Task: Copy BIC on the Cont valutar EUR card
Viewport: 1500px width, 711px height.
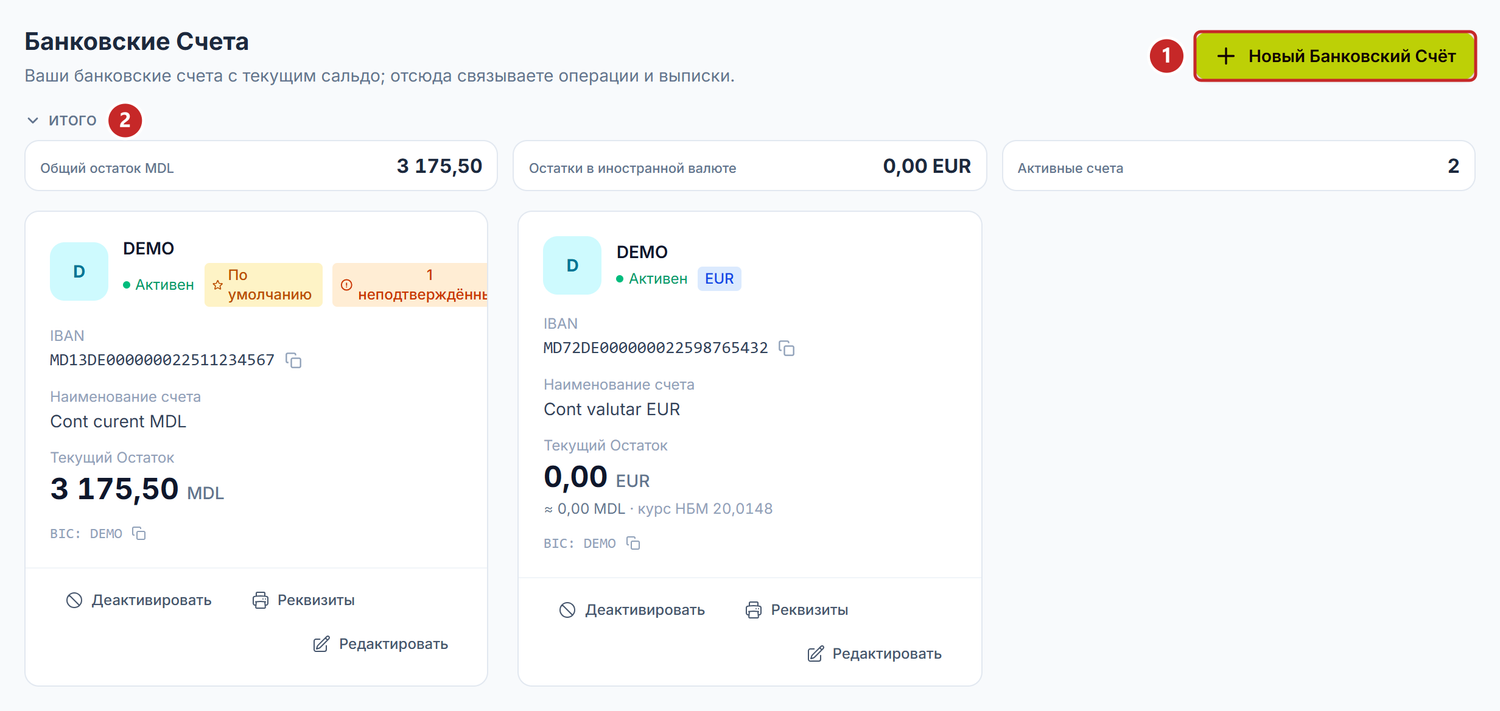Action: pyautogui.click(x=633, y=543)
